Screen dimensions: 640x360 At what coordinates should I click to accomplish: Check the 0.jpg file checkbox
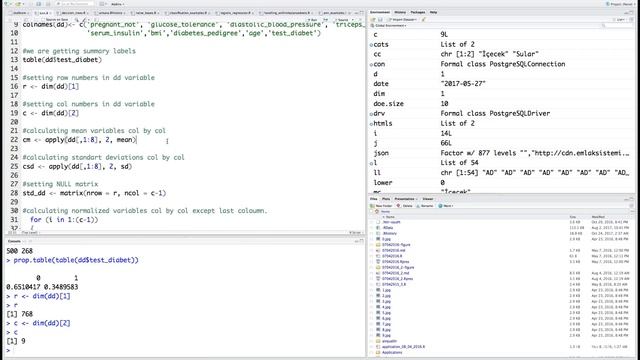pos(372,239)
